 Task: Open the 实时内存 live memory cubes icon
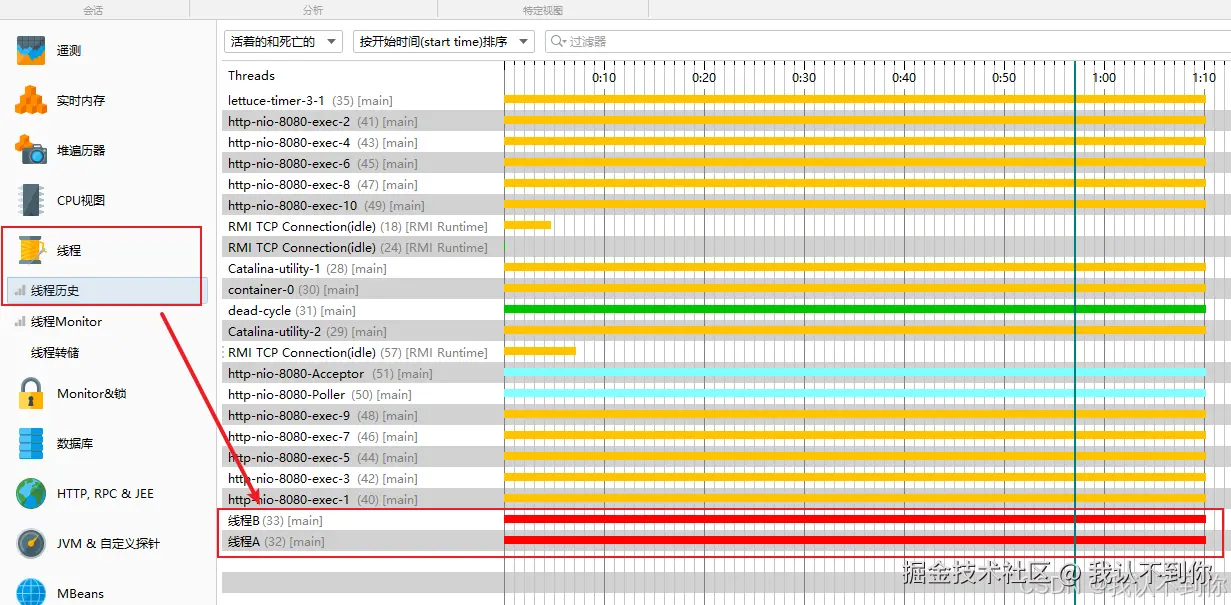[x=31, y=100]
